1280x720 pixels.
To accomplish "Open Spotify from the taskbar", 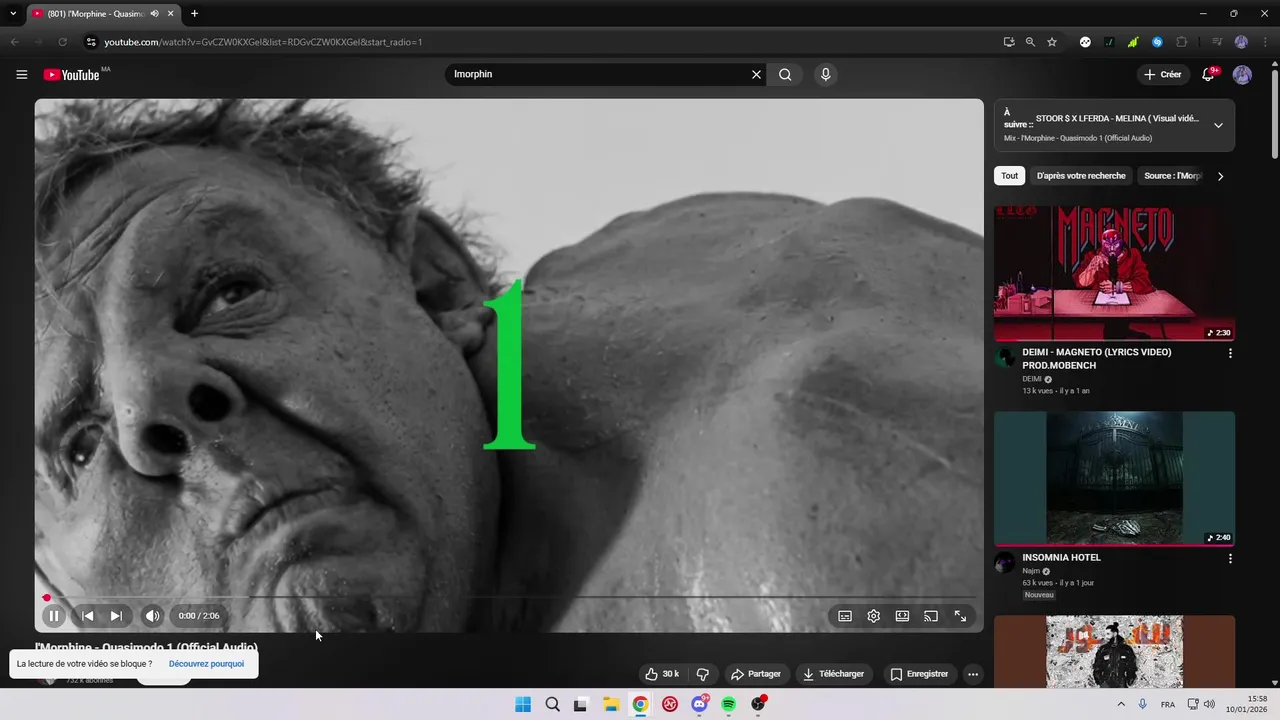I will click(729, 704).
